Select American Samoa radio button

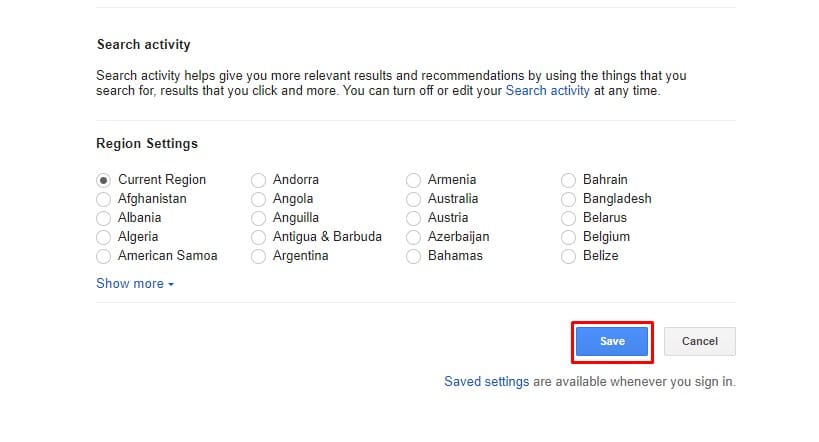click(x=104, y=256)
